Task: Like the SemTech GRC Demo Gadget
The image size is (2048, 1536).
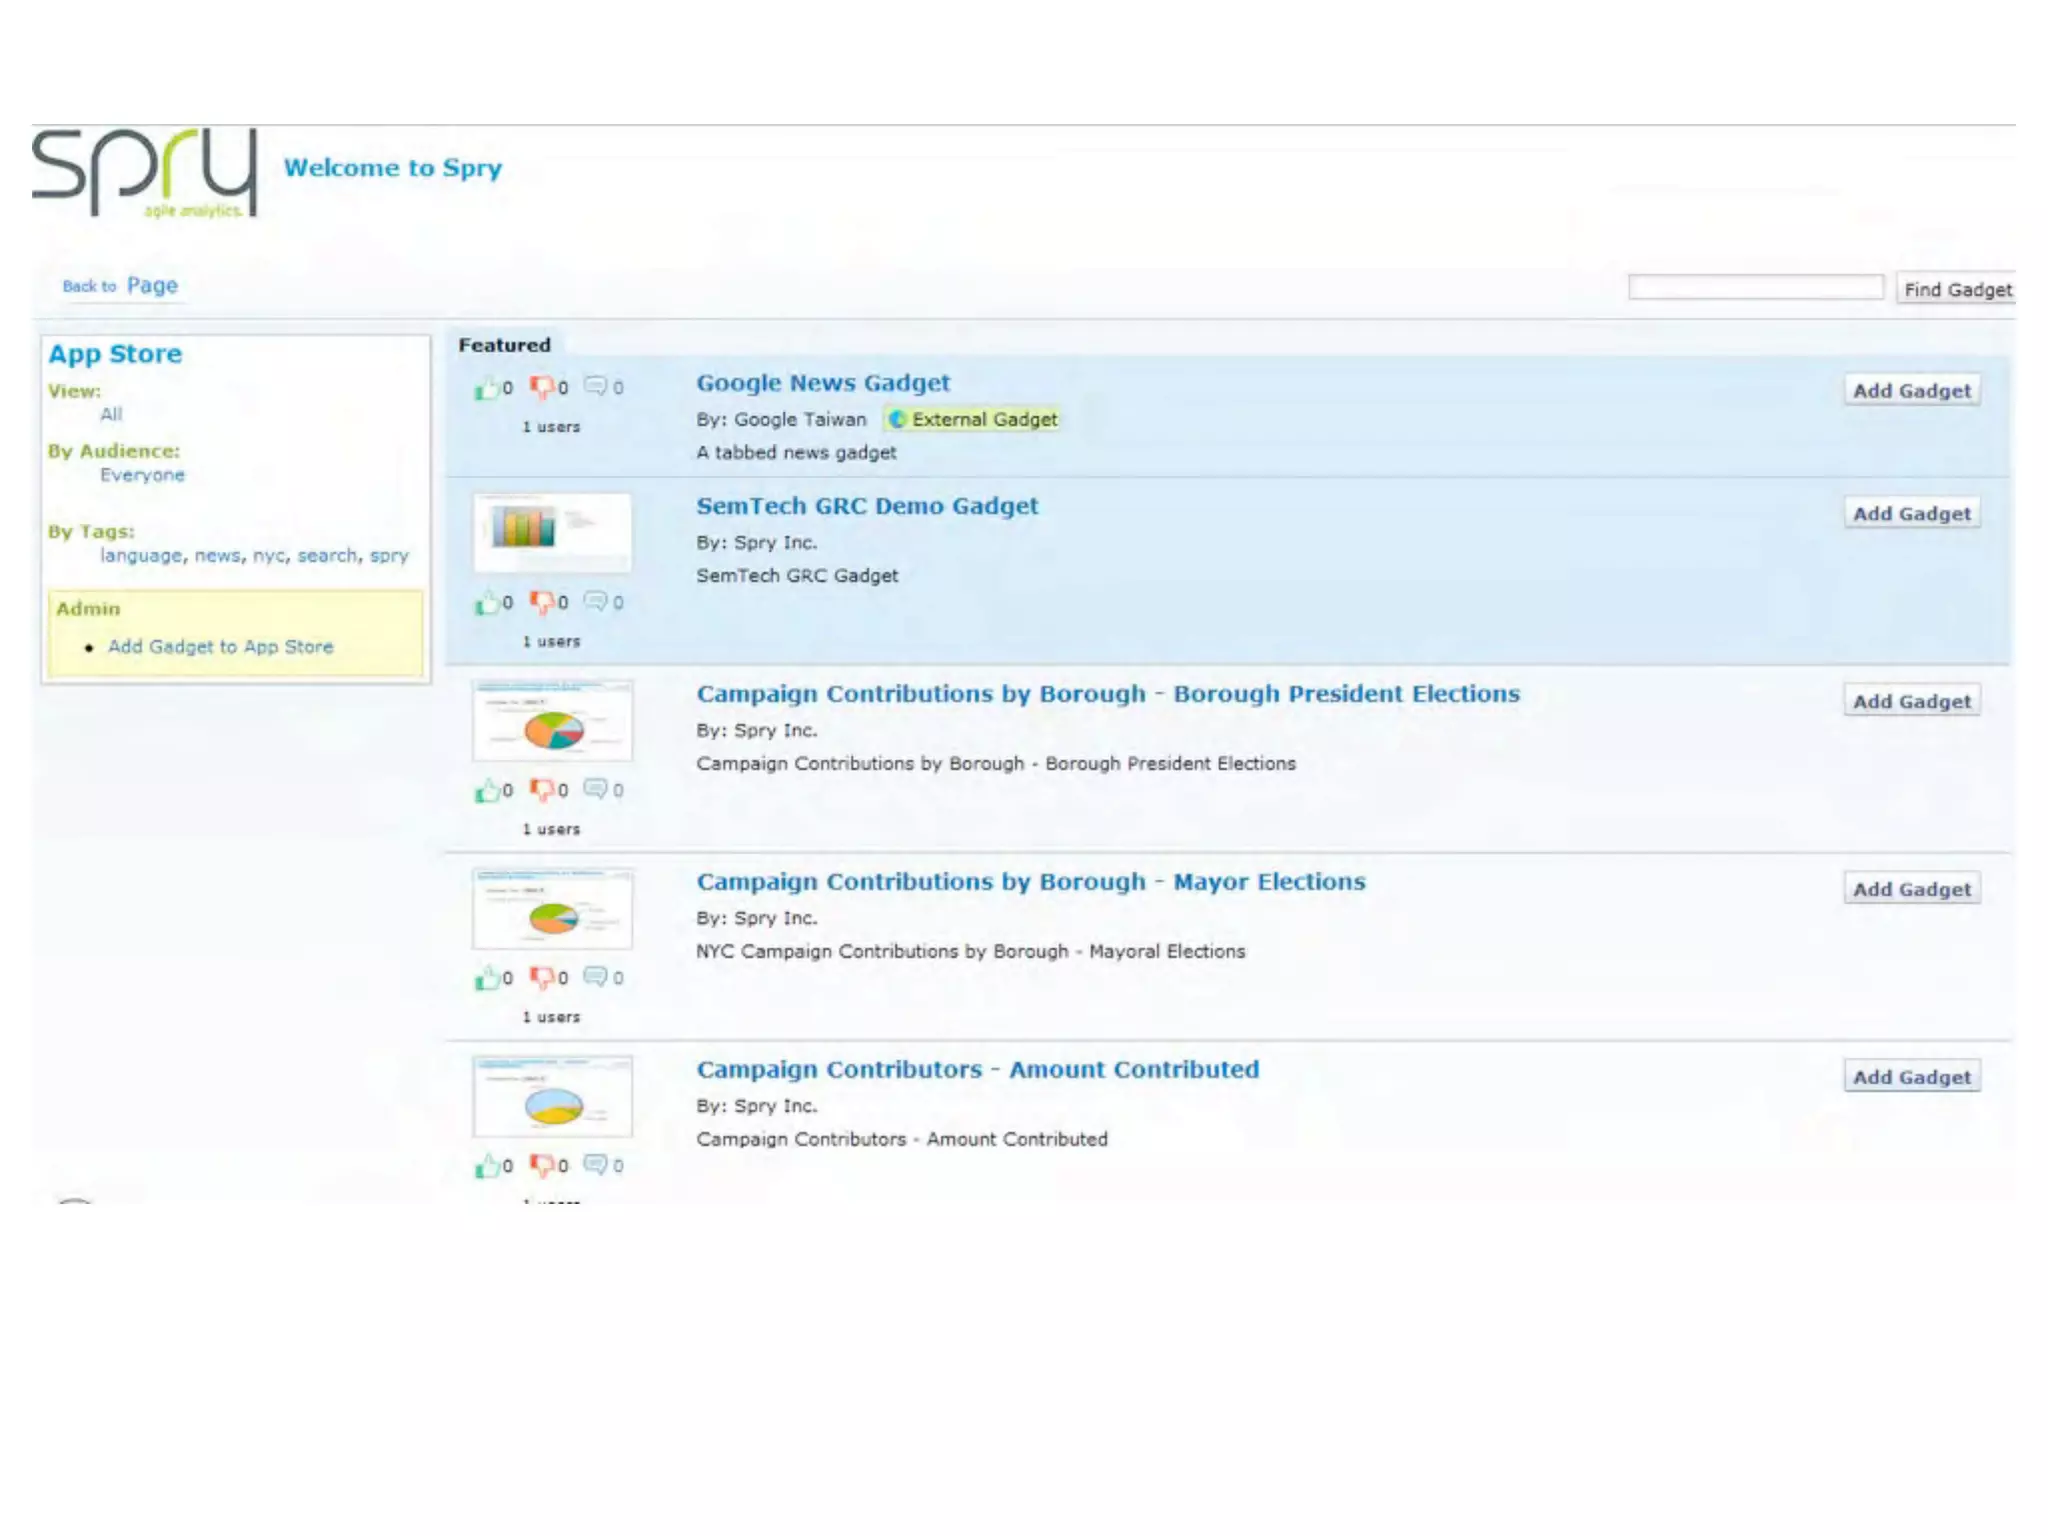Action: pyautogui.click(x=487, y=603)
